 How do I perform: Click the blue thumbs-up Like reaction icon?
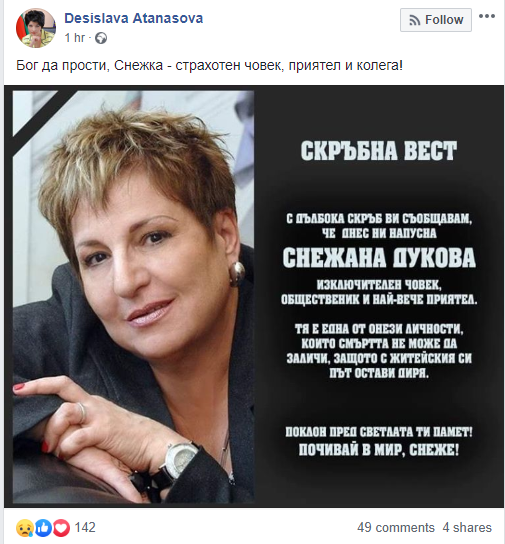click(43, 528)
